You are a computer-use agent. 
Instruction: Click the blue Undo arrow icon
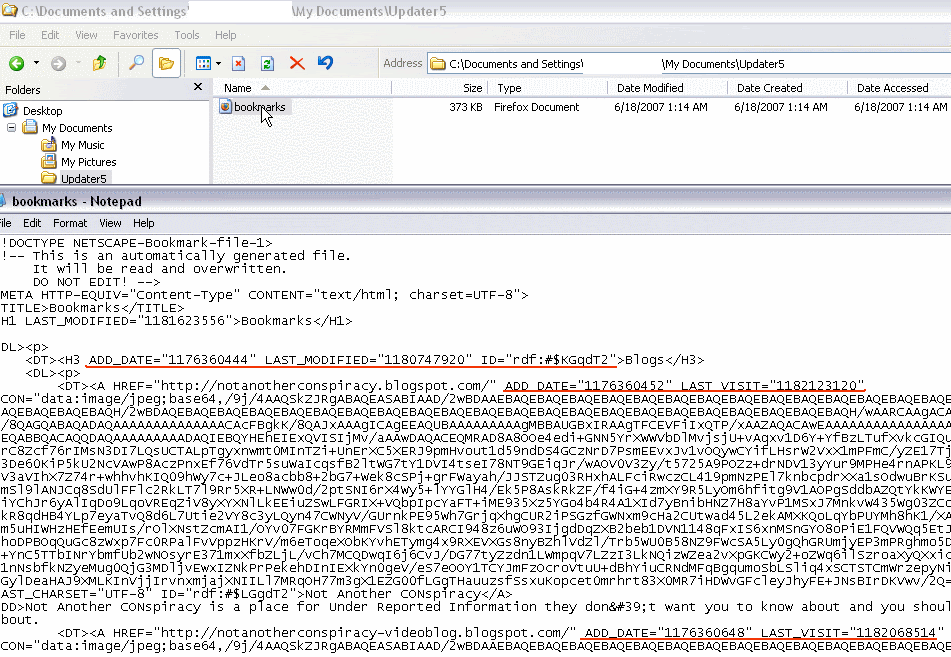[x=326, y=62]
